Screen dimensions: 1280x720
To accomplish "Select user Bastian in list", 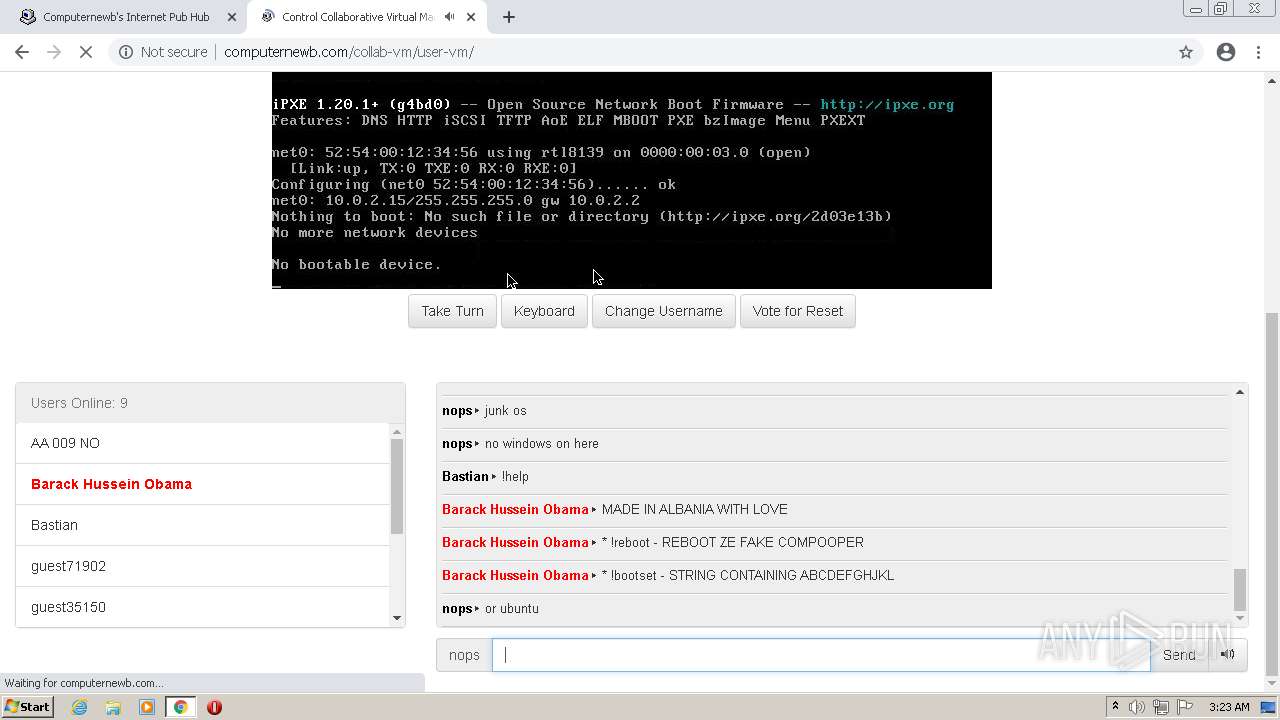I will tap(203, 525).
